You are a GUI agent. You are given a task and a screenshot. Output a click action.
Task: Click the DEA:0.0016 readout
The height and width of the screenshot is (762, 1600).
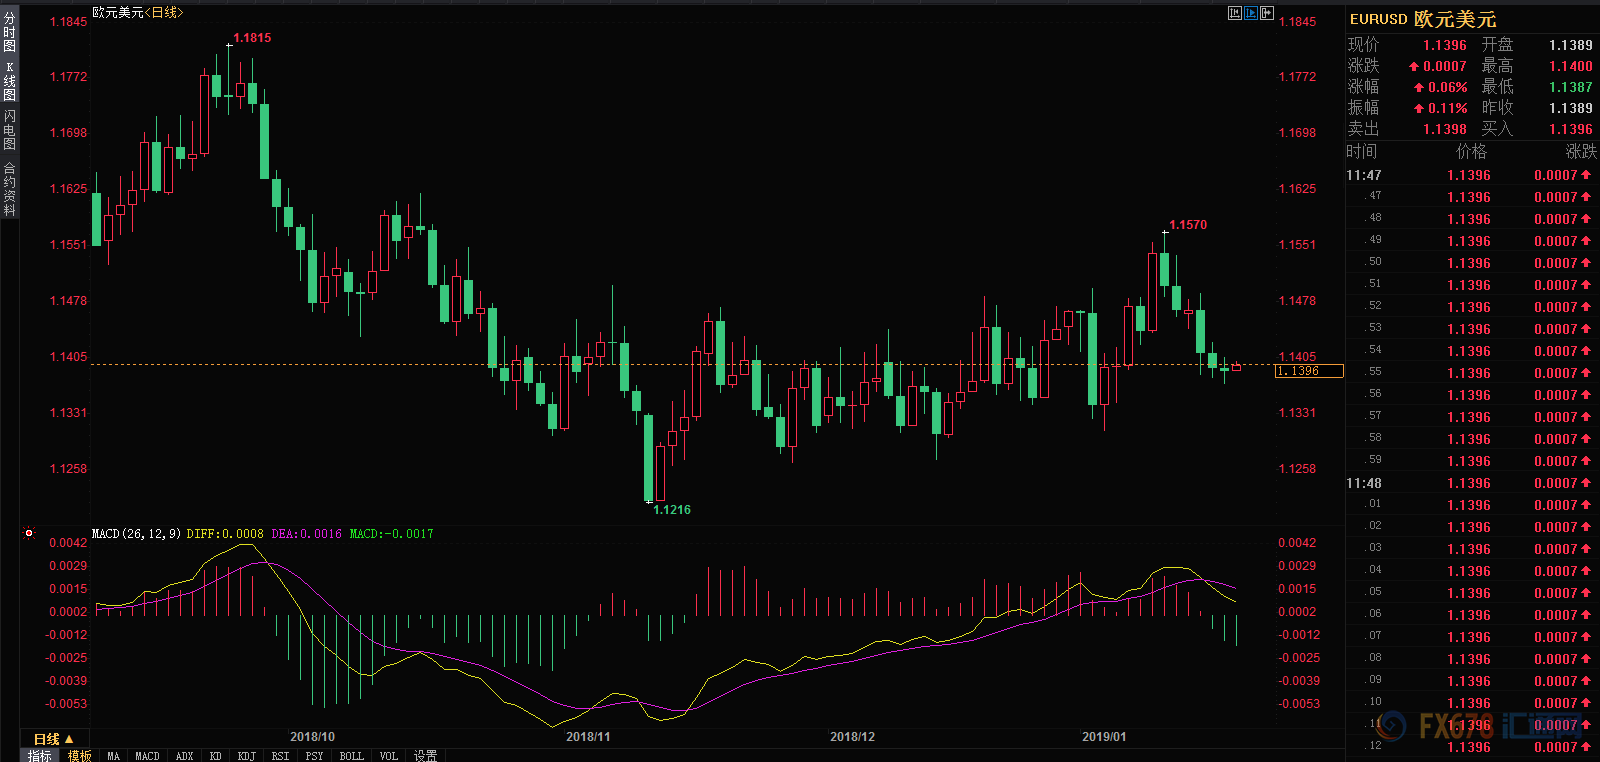307,534
